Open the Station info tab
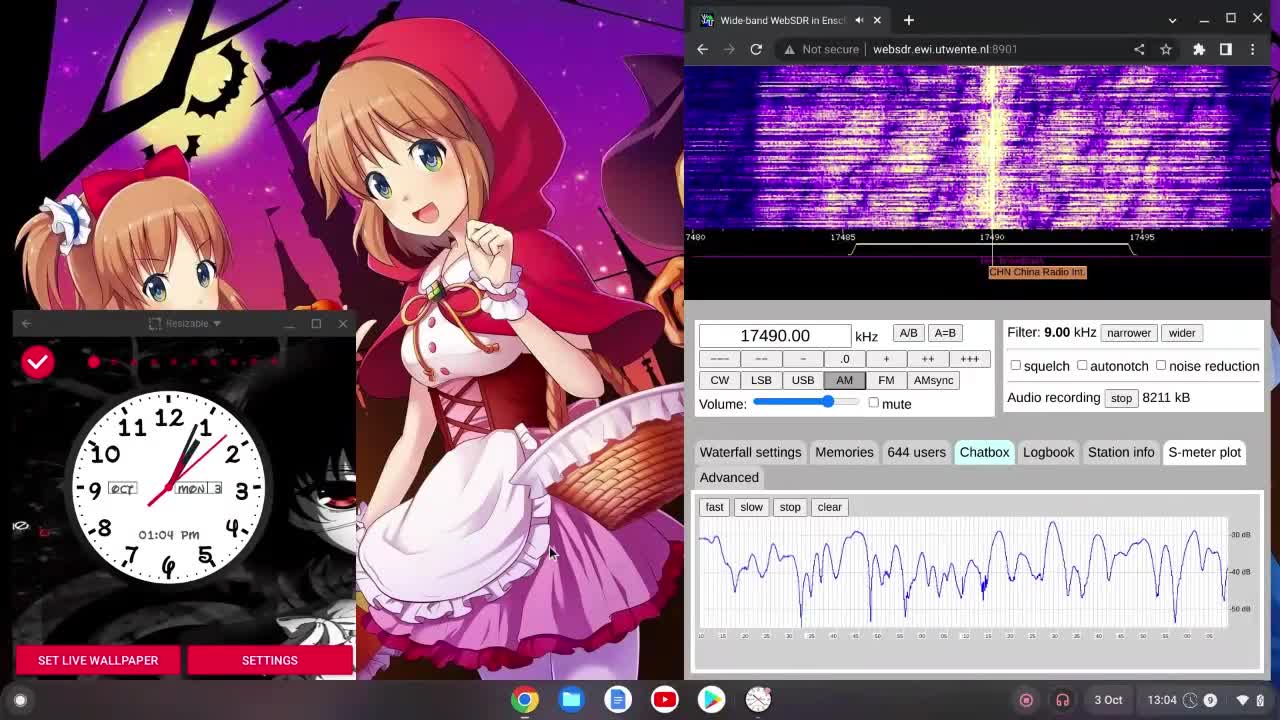The height and width of the screenshot is (720, 1280). (1121, 452)
